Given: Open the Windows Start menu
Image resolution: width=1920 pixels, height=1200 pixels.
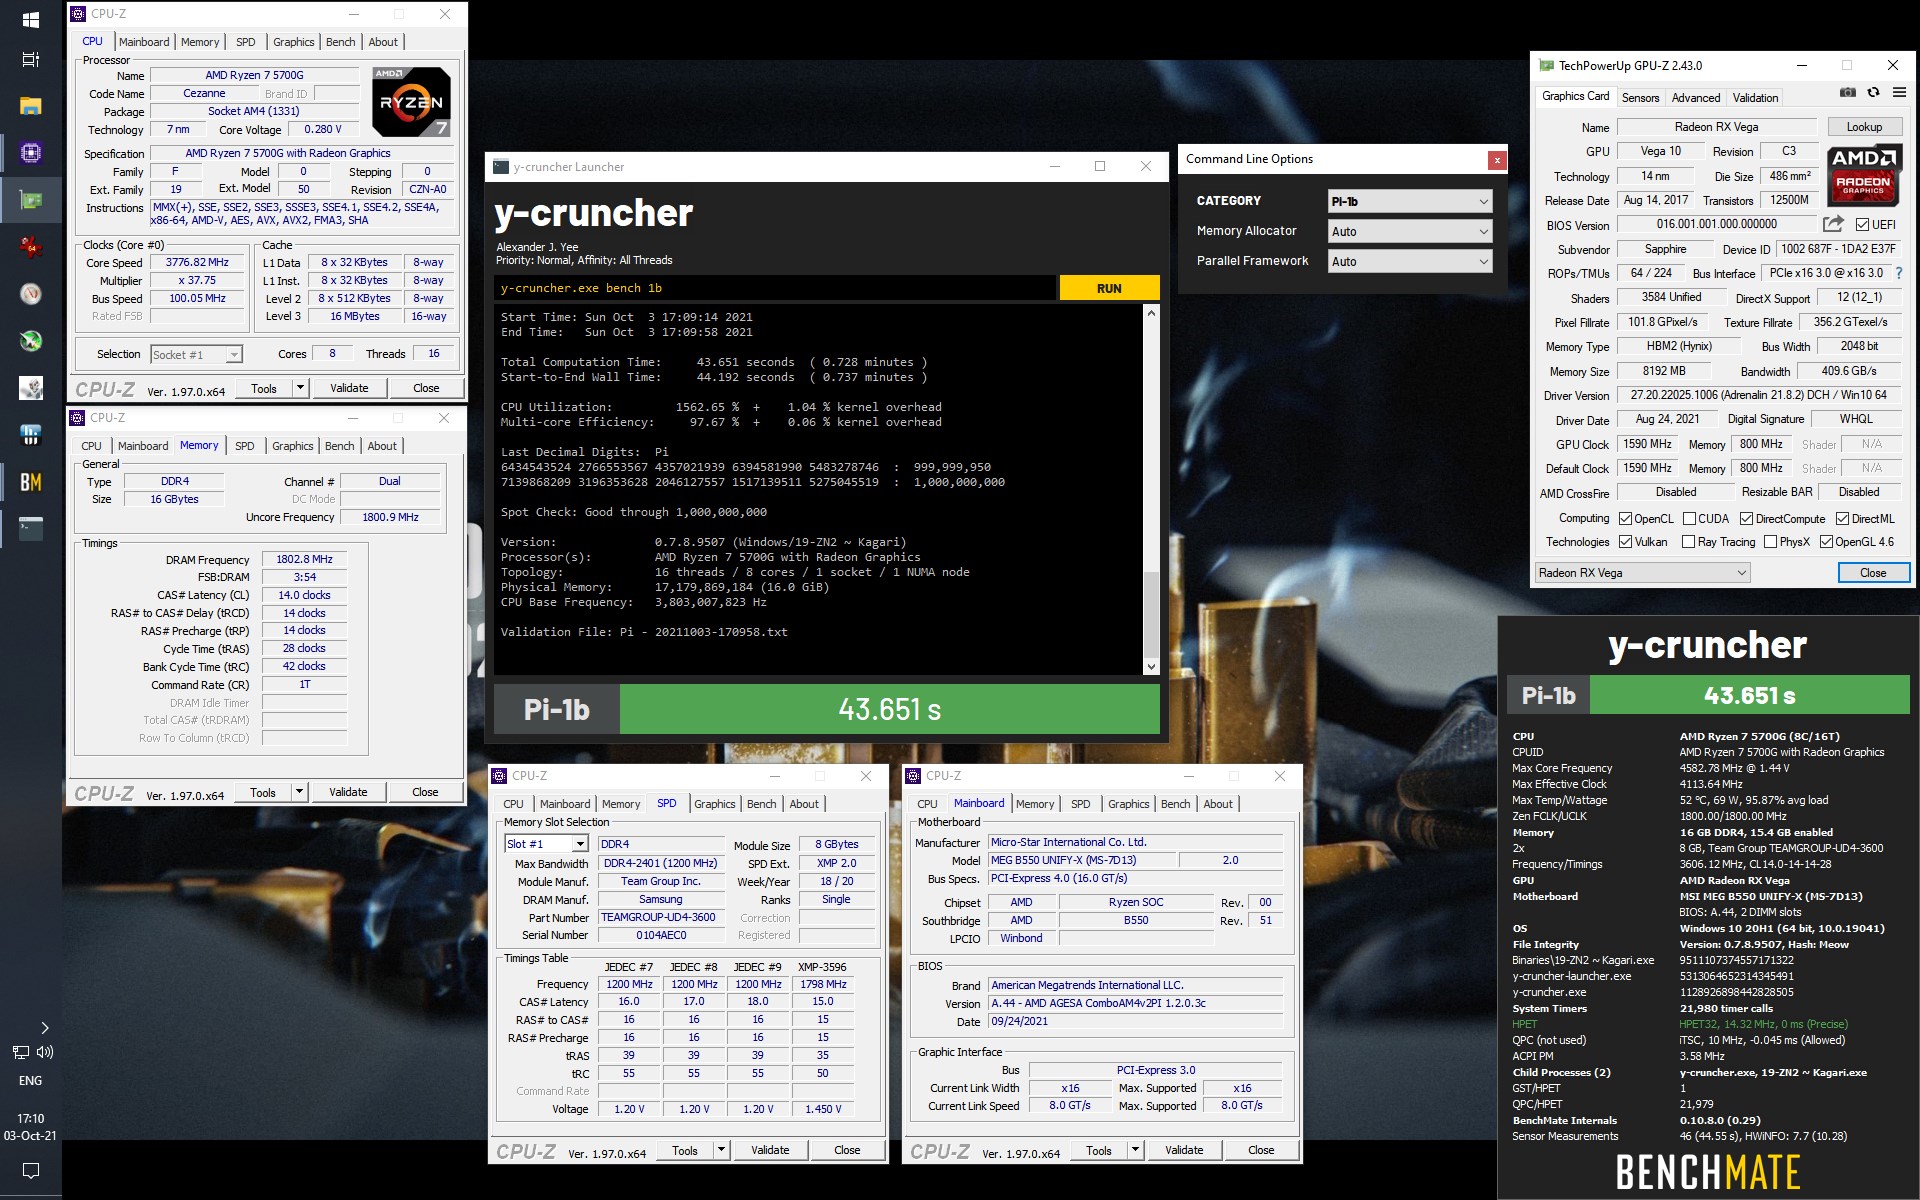Looking at the screenshot, I should pos(30,20).
